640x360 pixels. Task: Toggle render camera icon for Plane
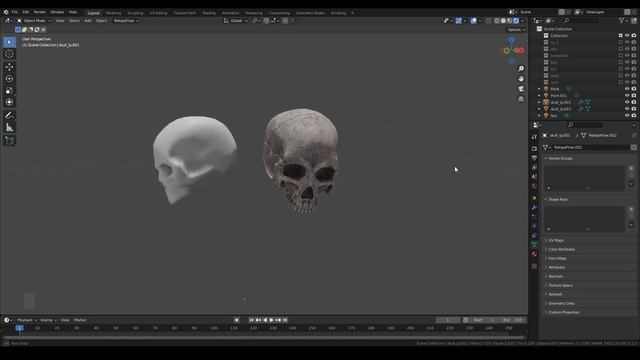633,89
